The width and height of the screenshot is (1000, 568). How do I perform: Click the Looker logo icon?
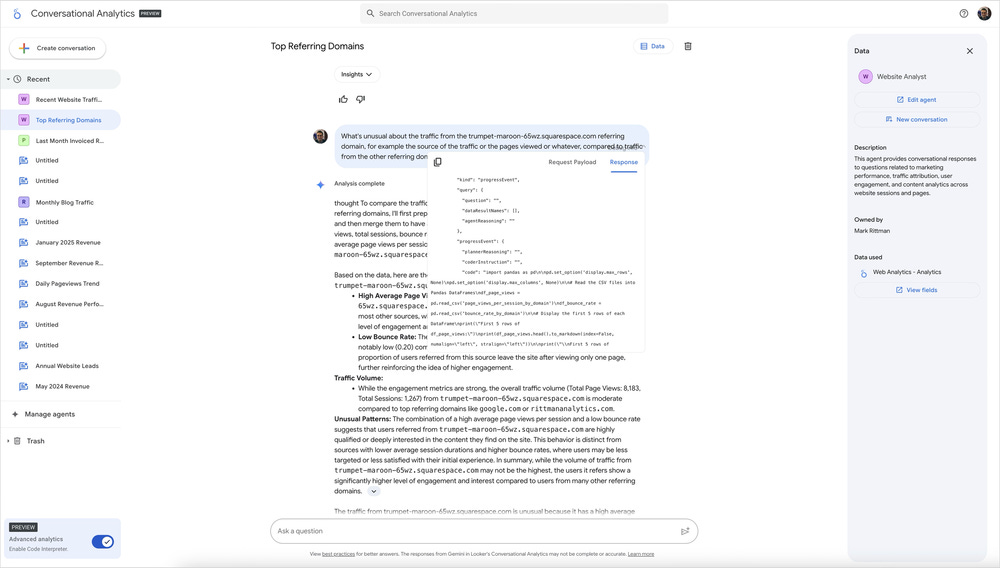17,13
